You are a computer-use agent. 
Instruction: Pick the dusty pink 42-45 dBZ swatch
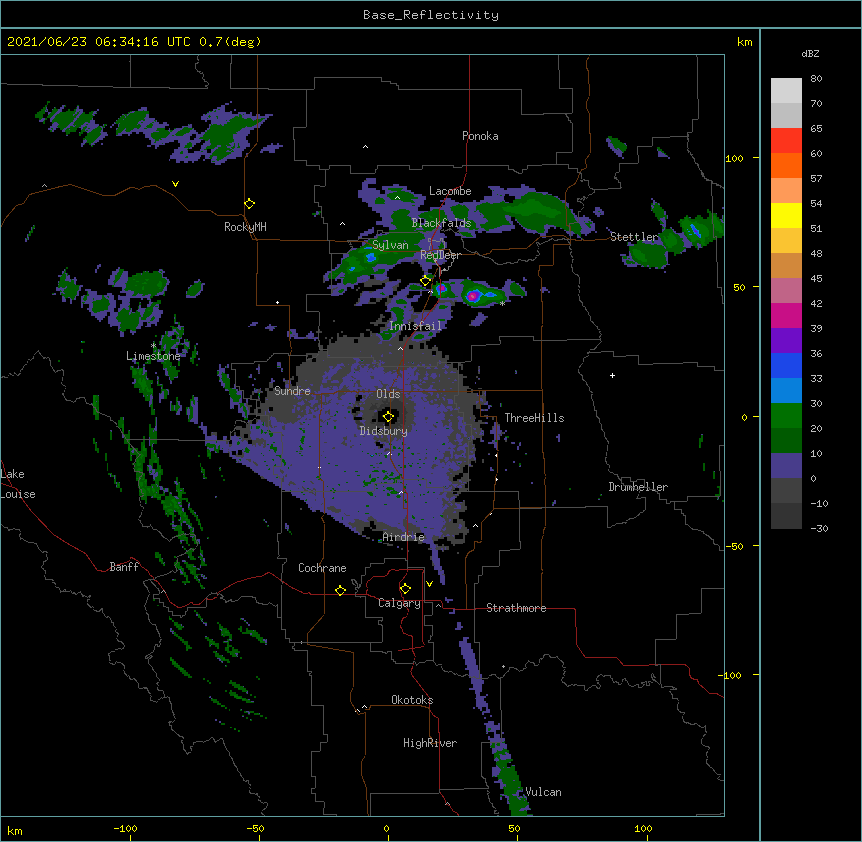click(x=786, y=291)
